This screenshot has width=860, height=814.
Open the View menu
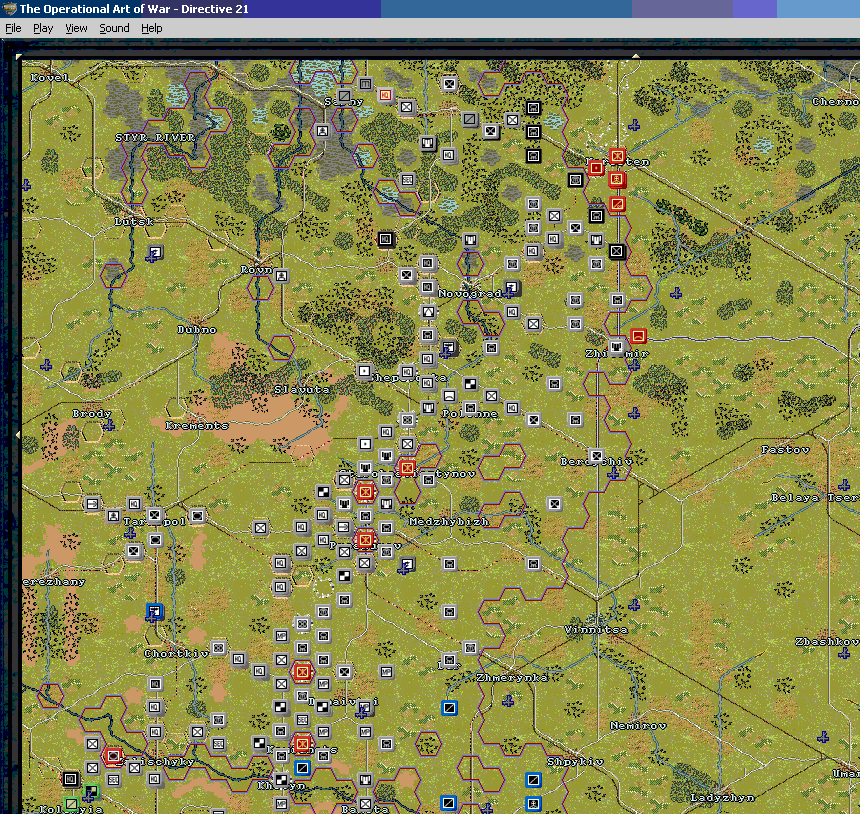coord(76,28)
